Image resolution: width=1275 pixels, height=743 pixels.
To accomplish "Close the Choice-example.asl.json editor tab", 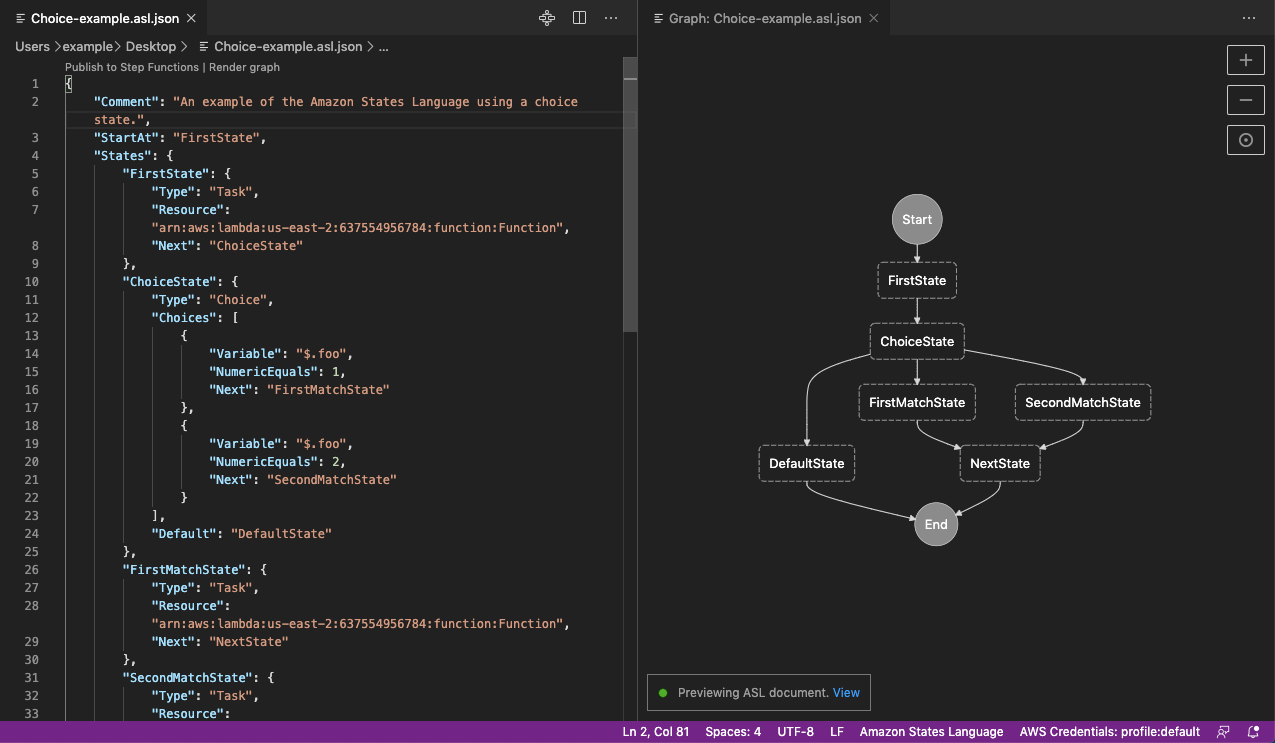I will click(191, 18).
